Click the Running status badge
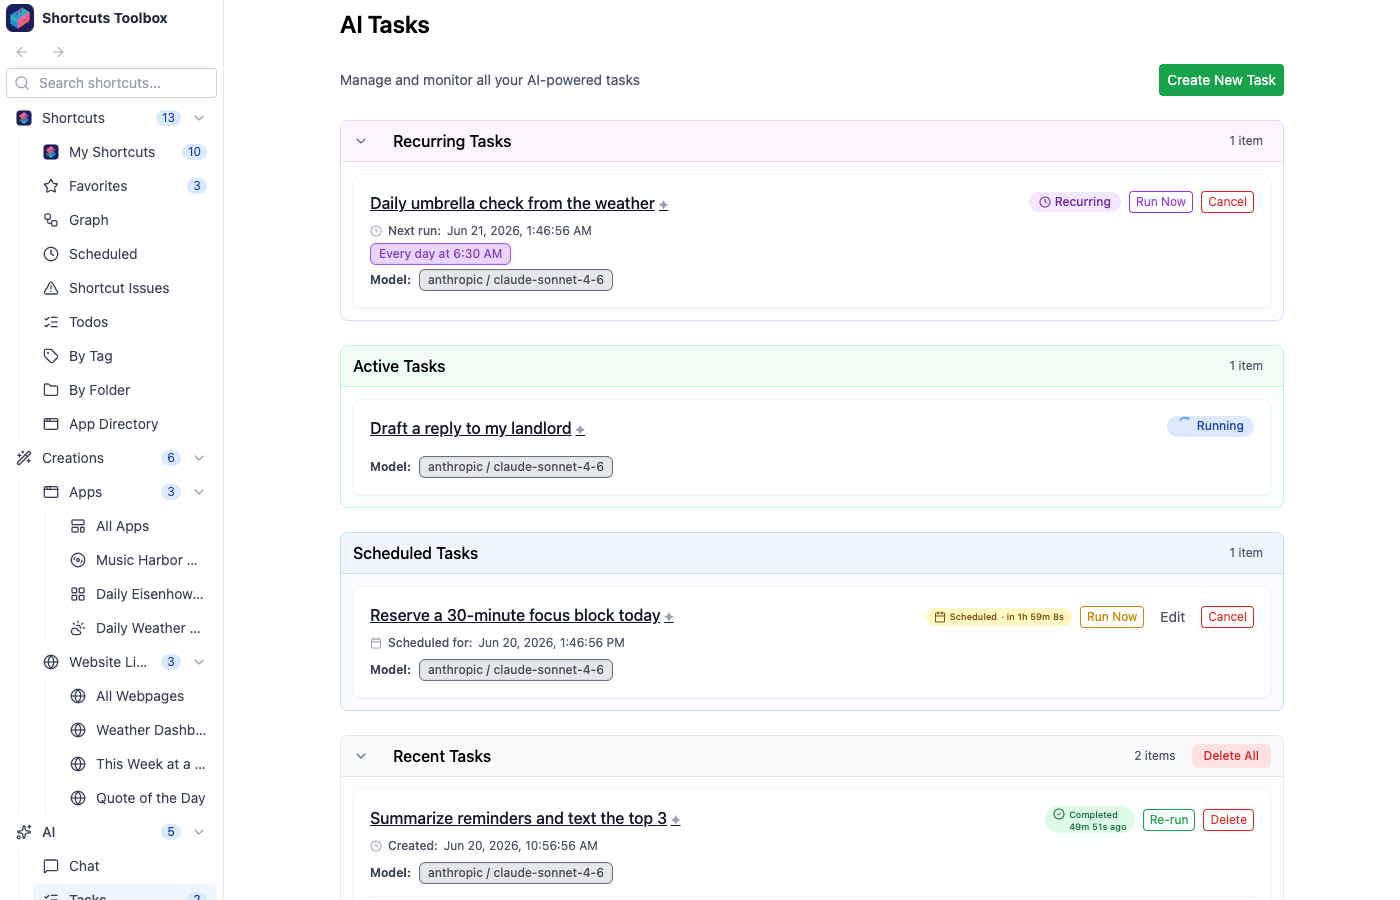Image resolution: width=1400 pixels, height=900 pixels. point(1210,426)
